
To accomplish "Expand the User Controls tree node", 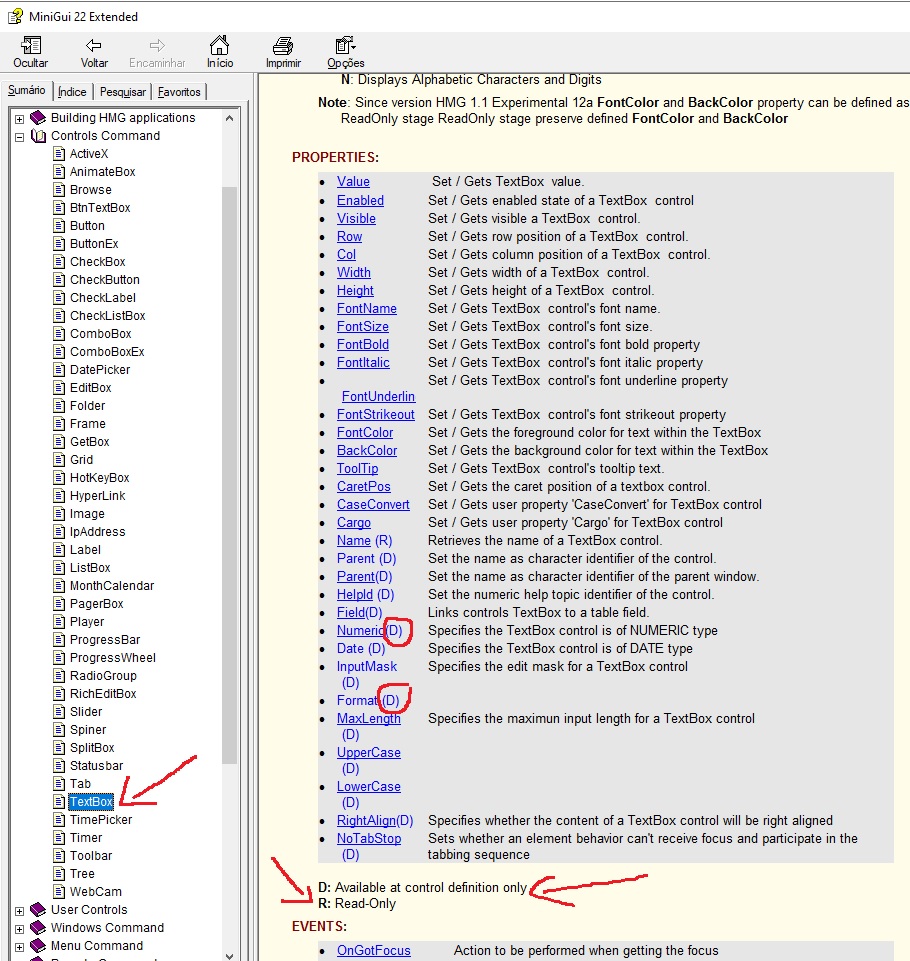I will (19, 910).
